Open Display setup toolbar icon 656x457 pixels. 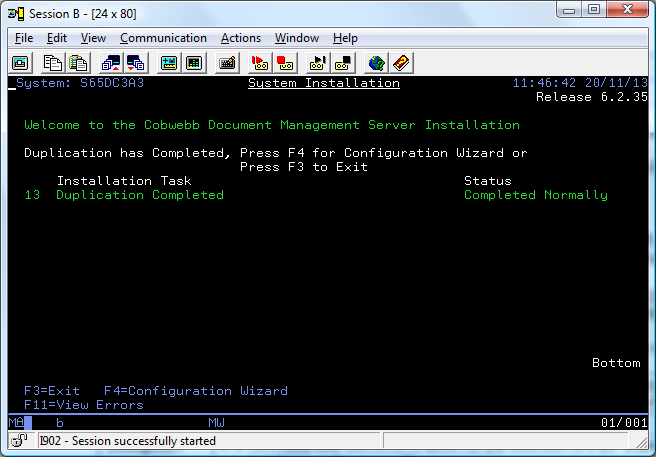(x=169, y=63)
